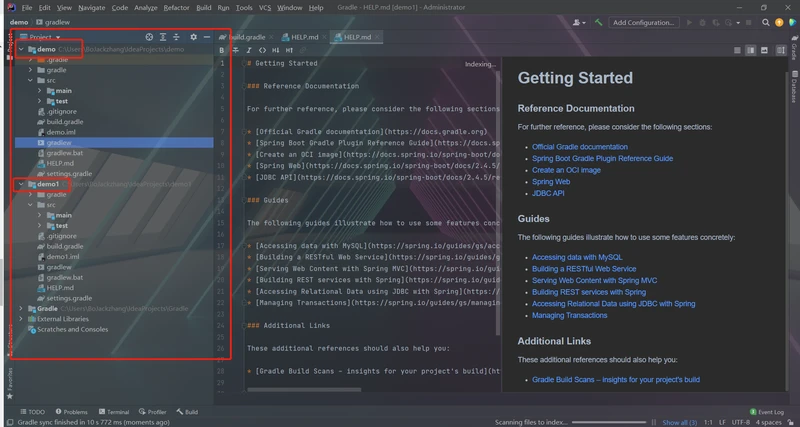Click the locate/select opened file icon
The image size is (800, 427).
[x=147, y=37]
